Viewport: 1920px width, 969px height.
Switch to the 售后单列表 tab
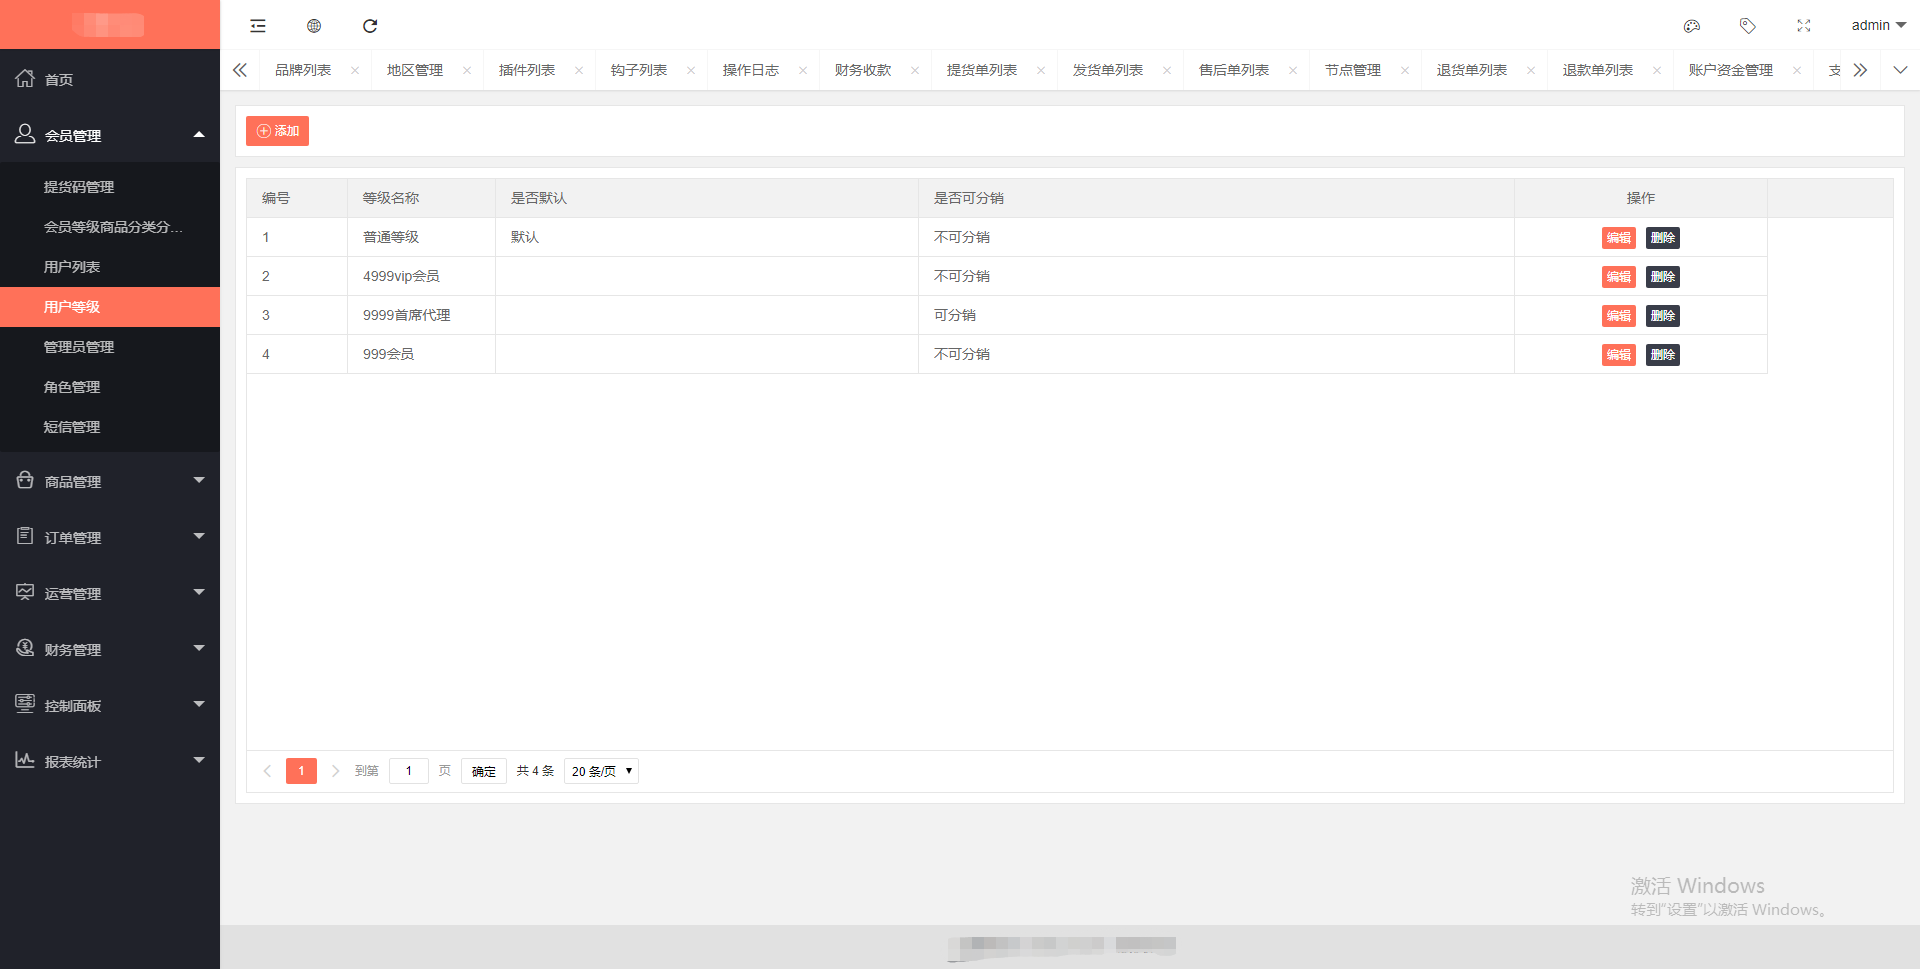pos(1234,70)
